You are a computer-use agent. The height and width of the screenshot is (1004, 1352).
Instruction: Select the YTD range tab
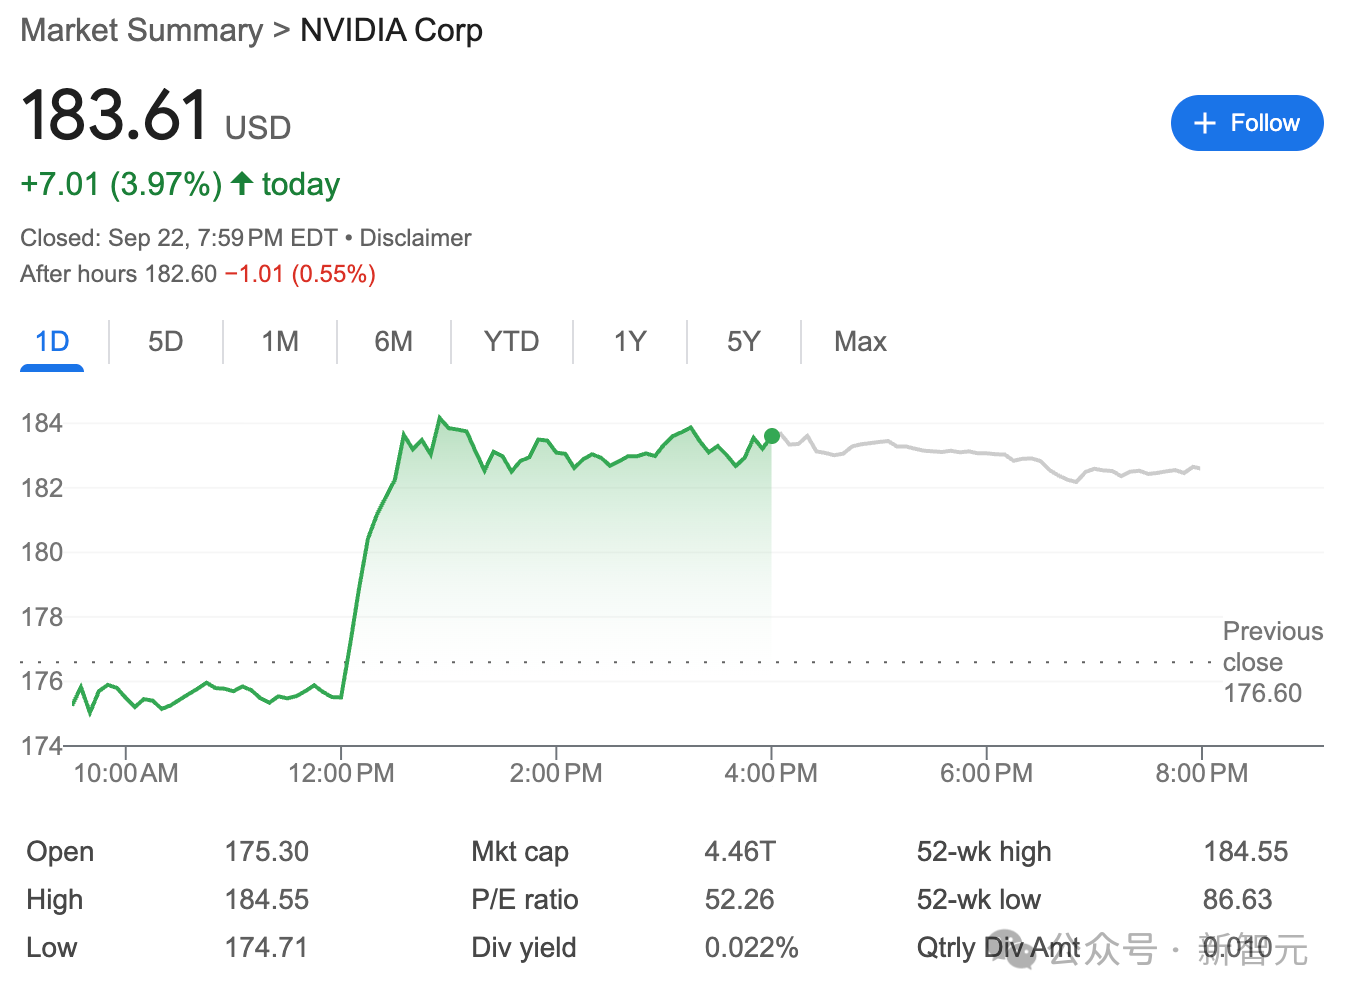tap(511, 342)
